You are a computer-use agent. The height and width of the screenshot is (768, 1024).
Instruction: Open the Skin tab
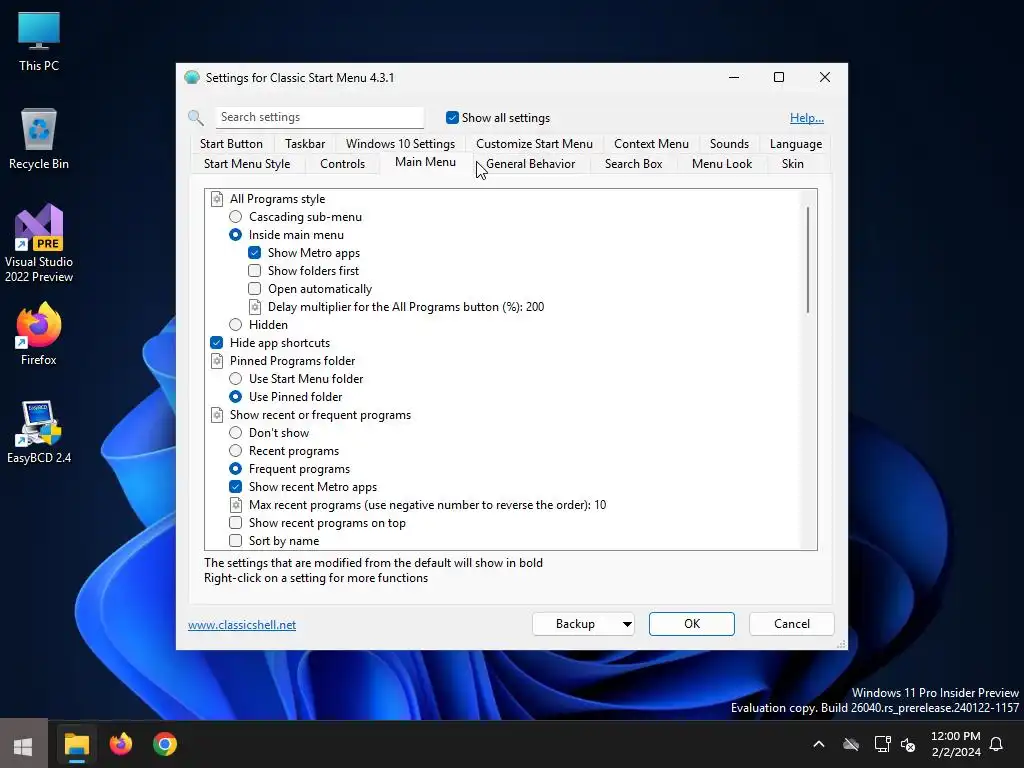coord(793,164)
